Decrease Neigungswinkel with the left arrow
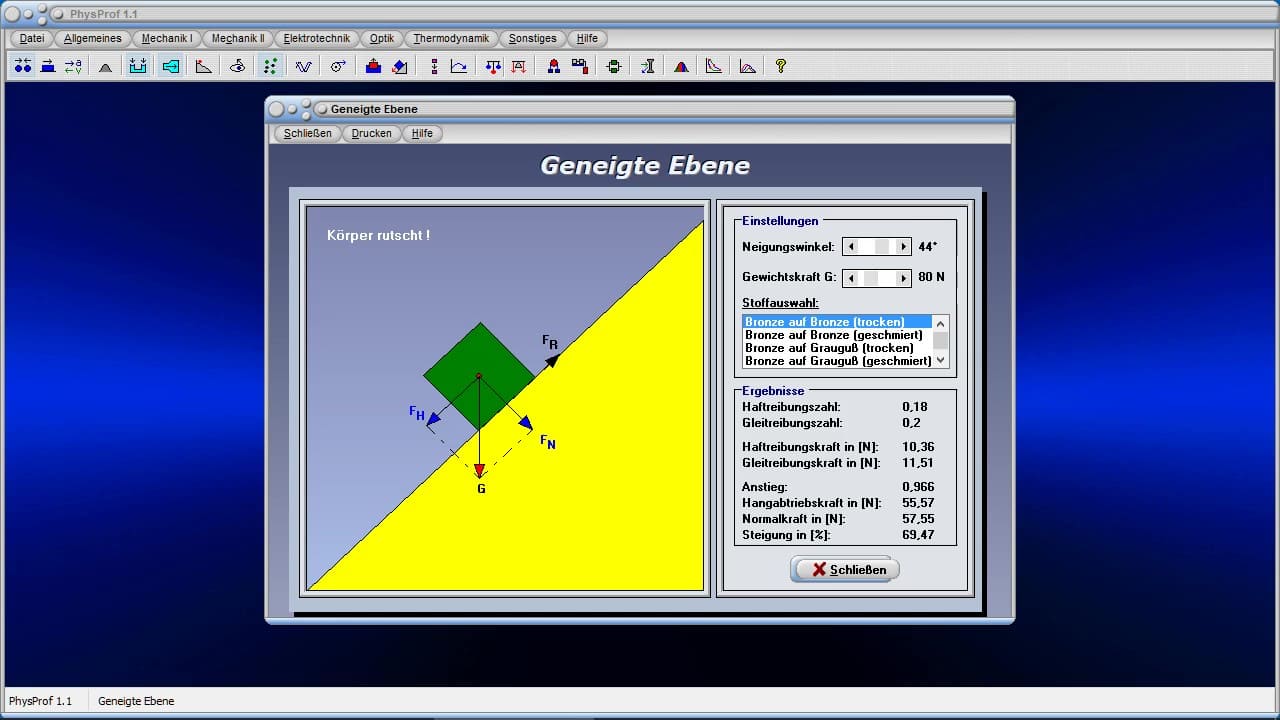This screenshot has width=1280, height=720. pos(851,247)
